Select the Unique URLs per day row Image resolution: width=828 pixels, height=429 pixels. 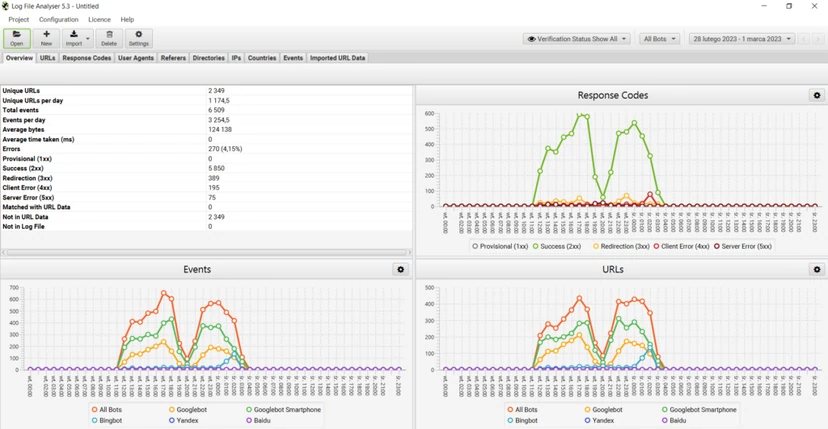coord(206,100)
